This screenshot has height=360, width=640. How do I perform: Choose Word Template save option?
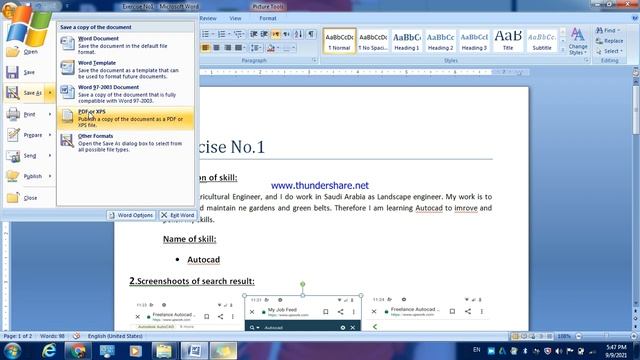(x=126, y=69)
